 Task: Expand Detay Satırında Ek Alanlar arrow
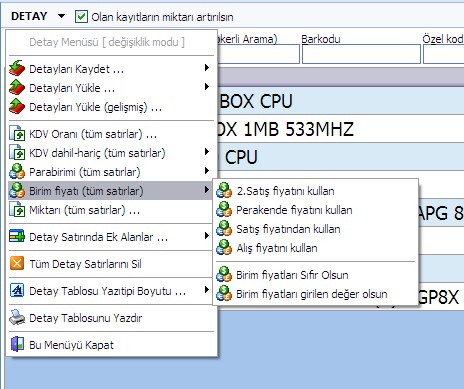click(x=207, y=236)
